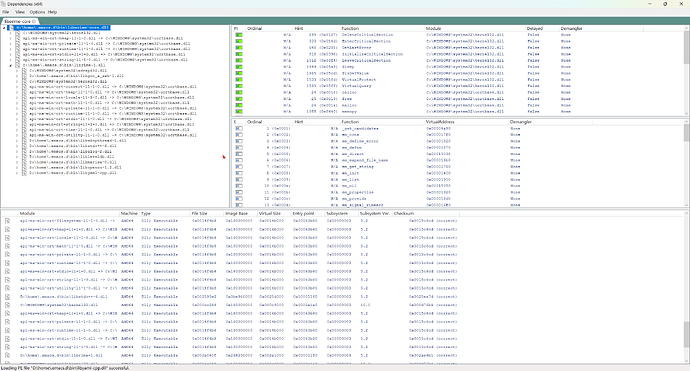Click the green icon beside VirtualProtect
The image size is (690, 371).
point(239,80)
